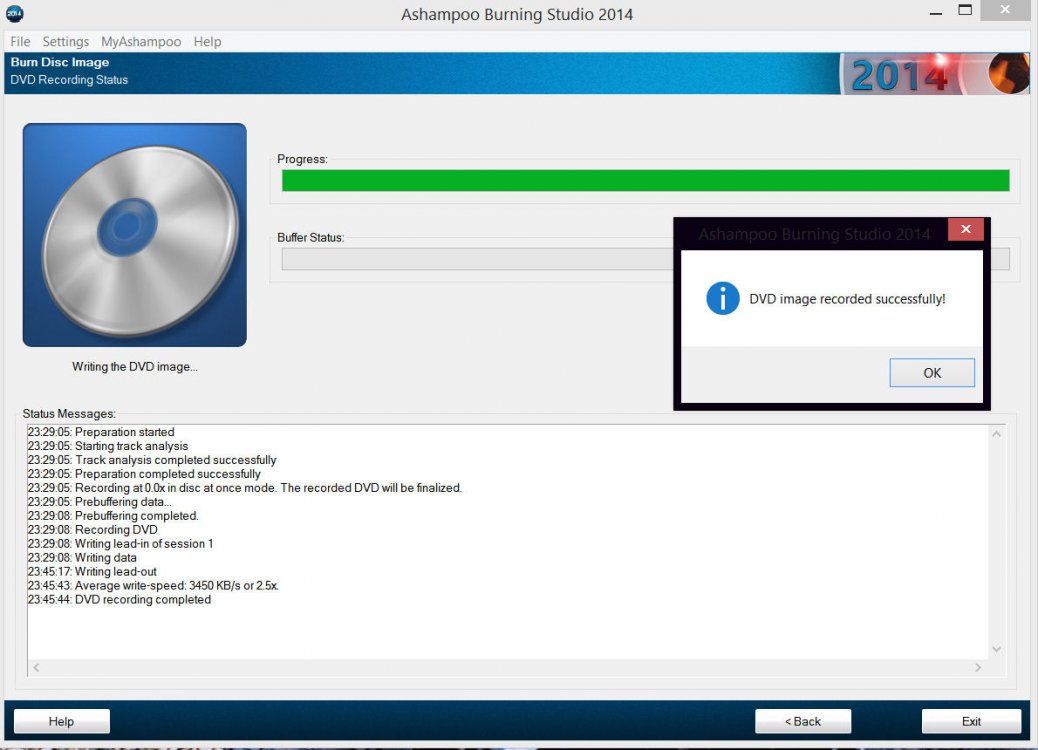Click the scroll down arrow in Status Messages

[x=996, y=649]
